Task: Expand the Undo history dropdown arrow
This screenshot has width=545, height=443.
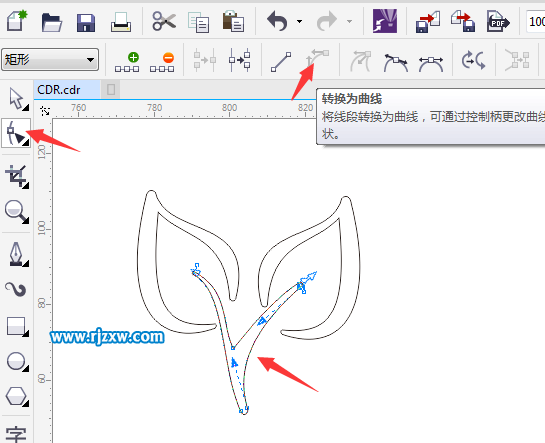Action: (x=299, y=22)
